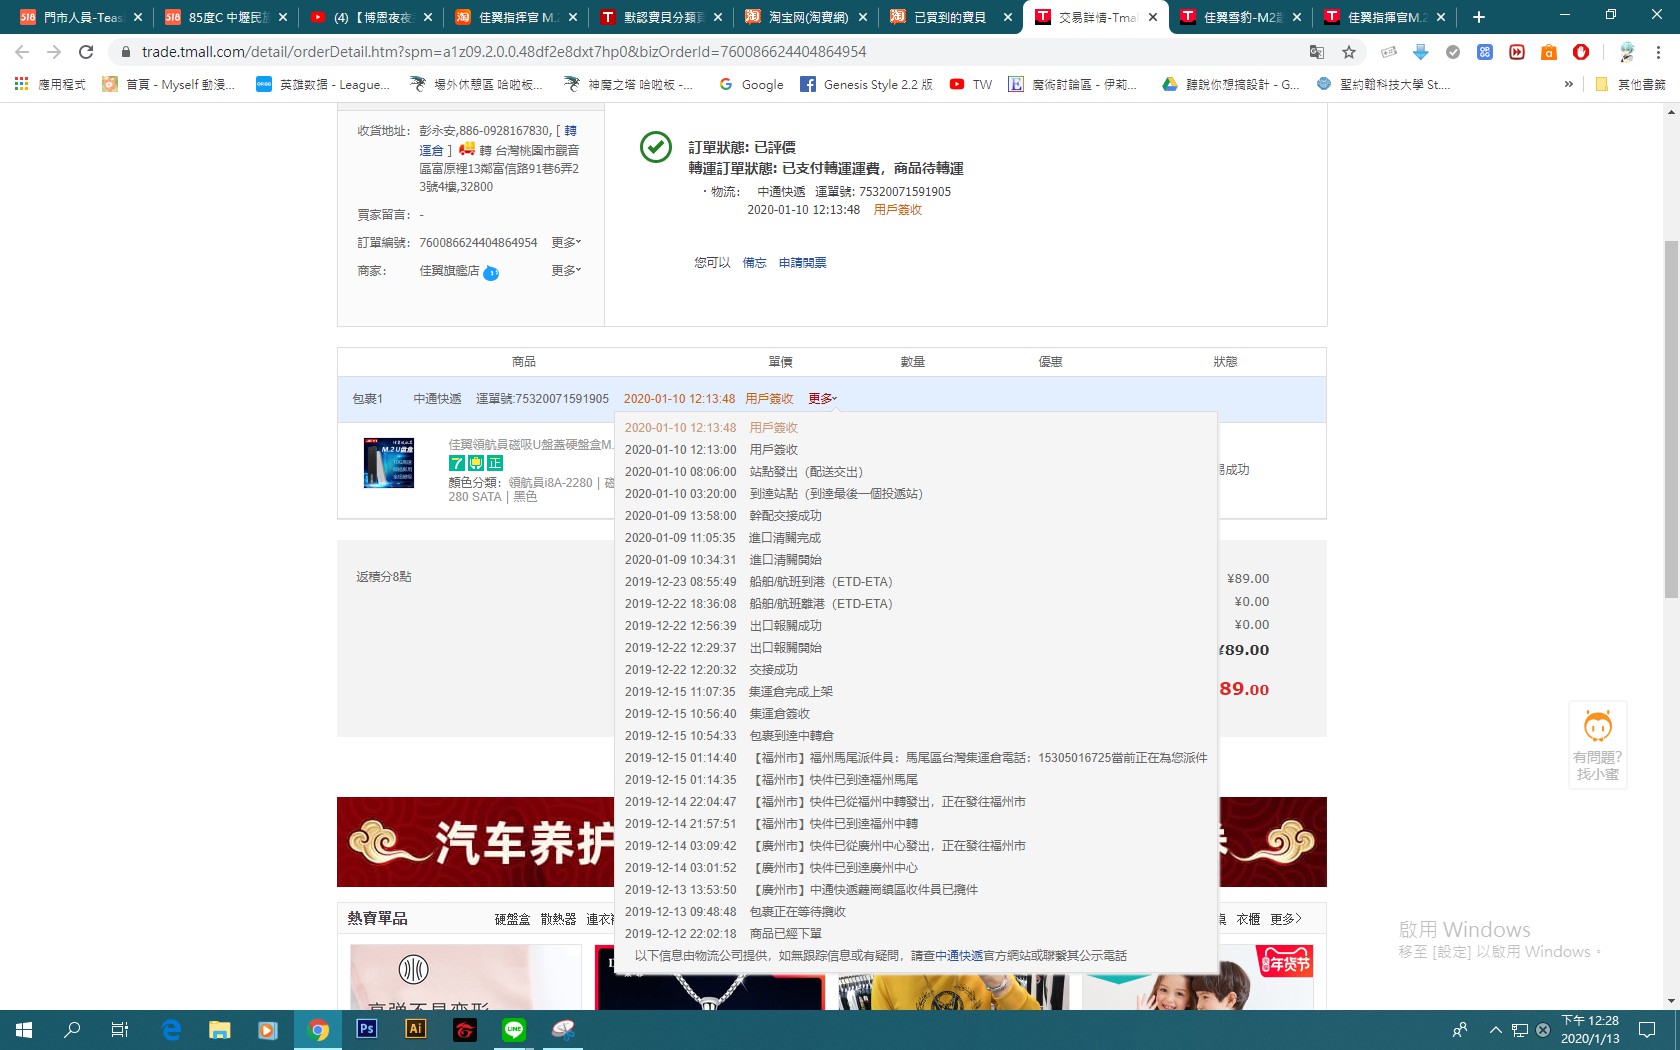Open the TW YouTube bookmark
This screenshot has width=1680, height=1050.
pyautogui.click(x=970, y=84)
